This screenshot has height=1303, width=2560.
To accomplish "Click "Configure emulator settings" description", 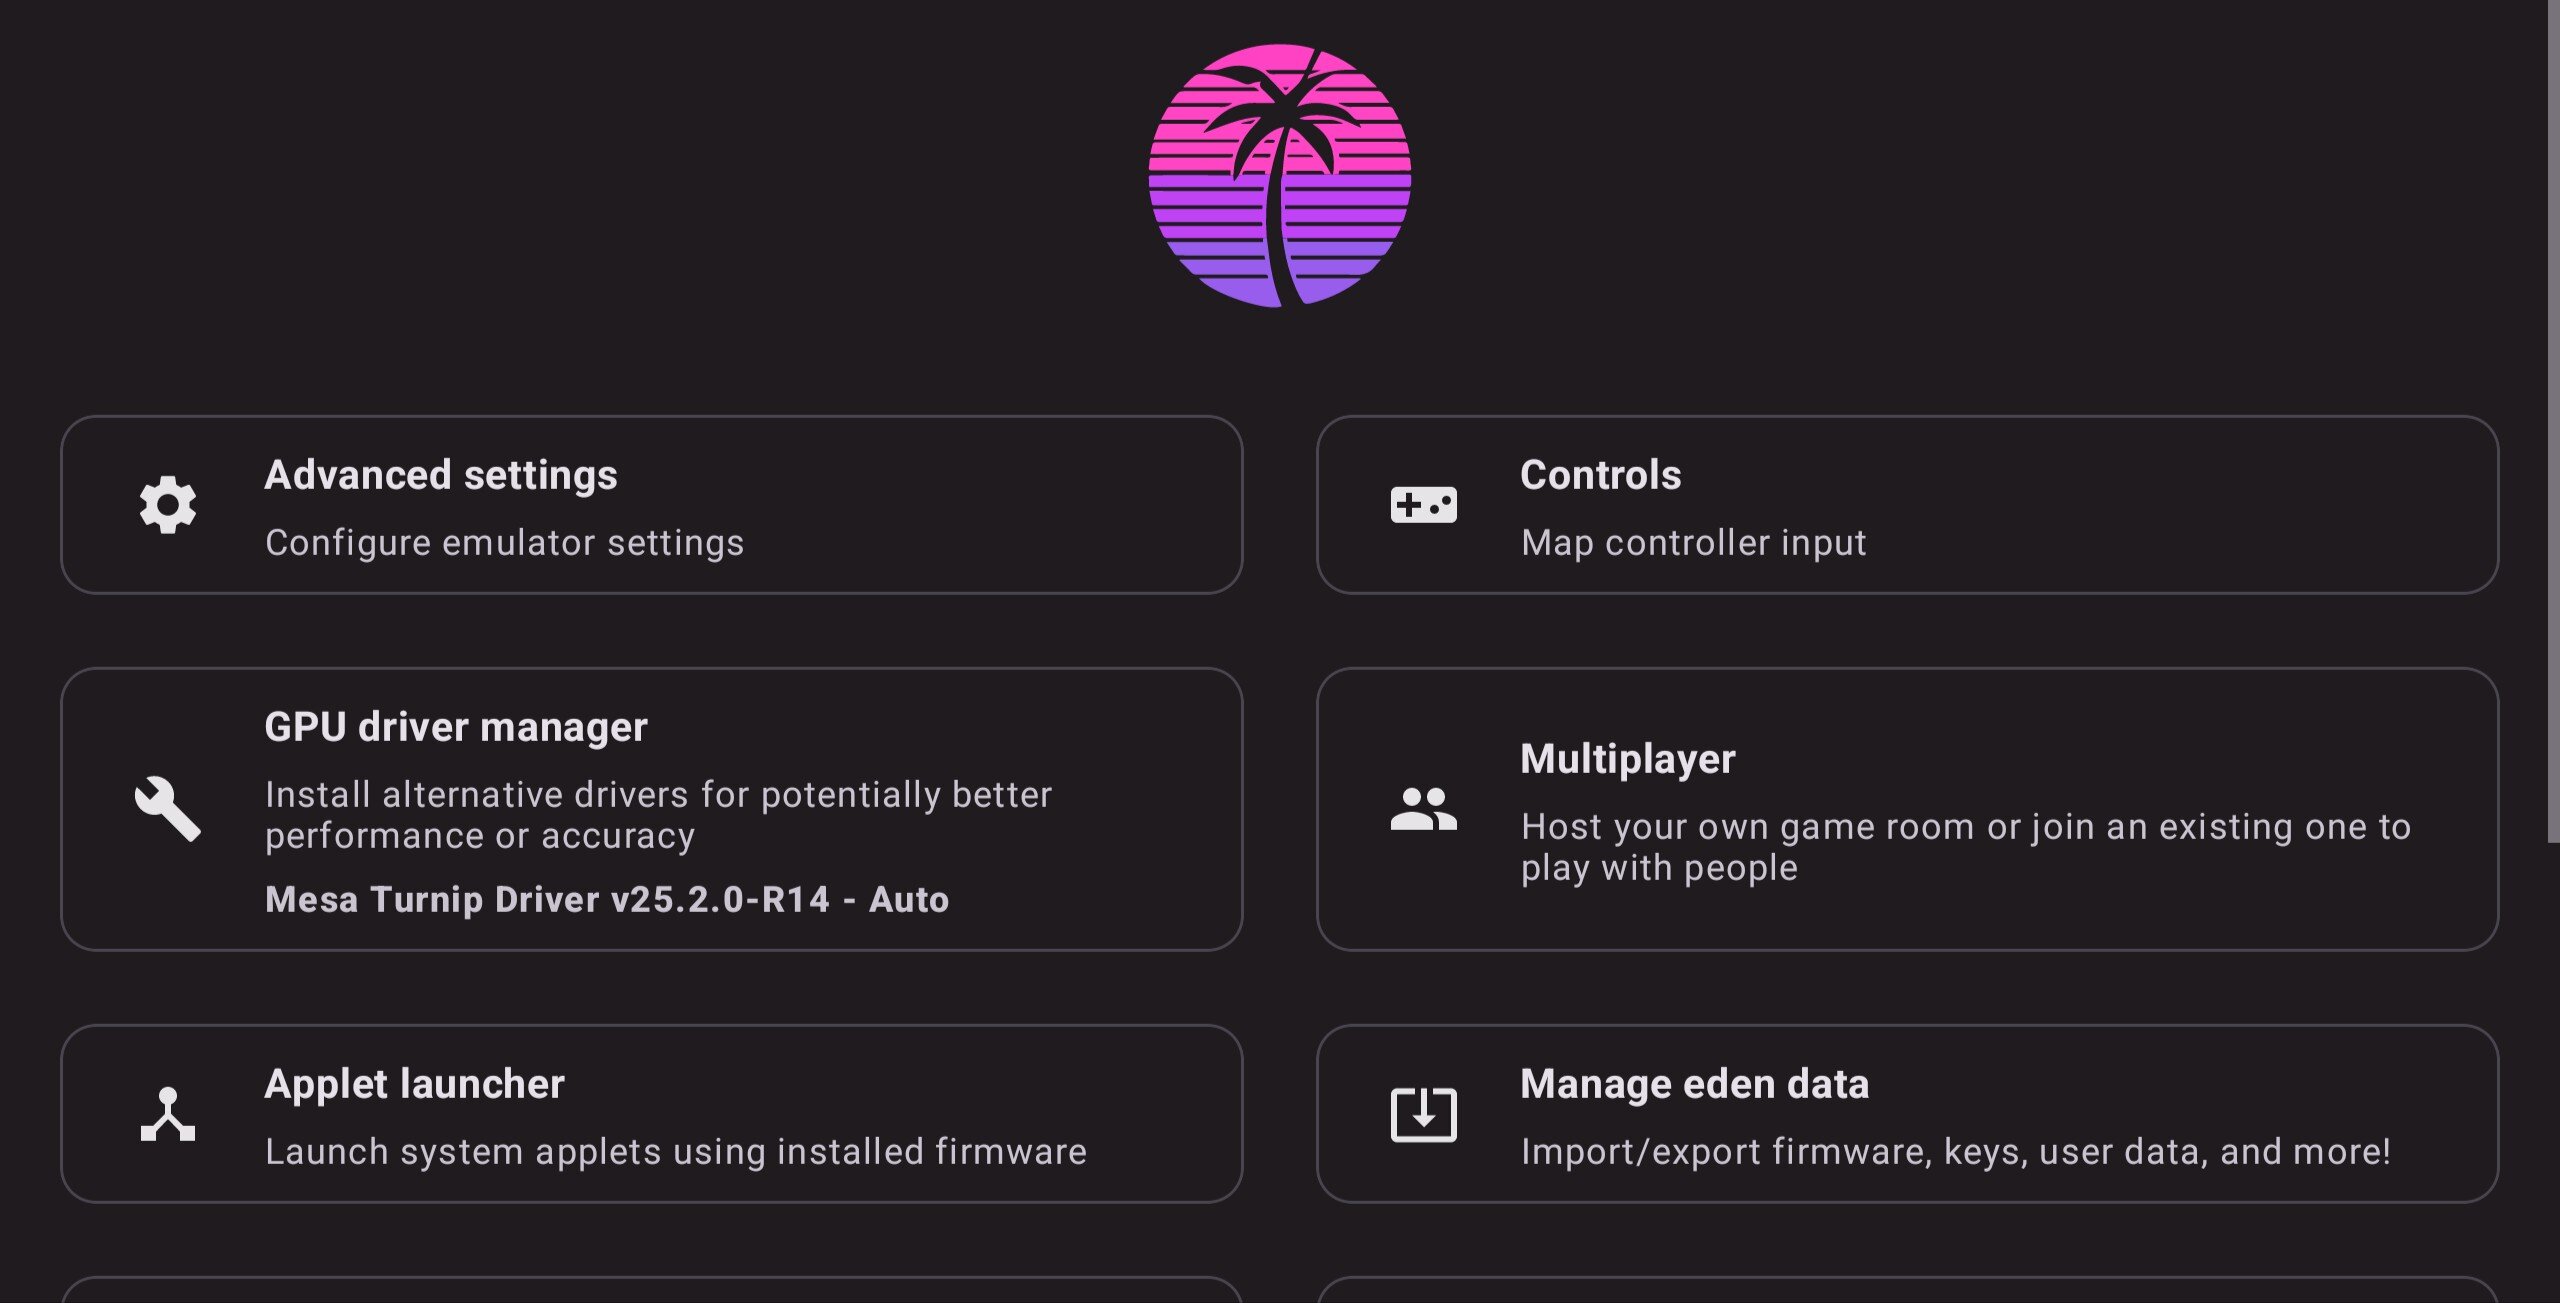I will (x=504, y=543).
